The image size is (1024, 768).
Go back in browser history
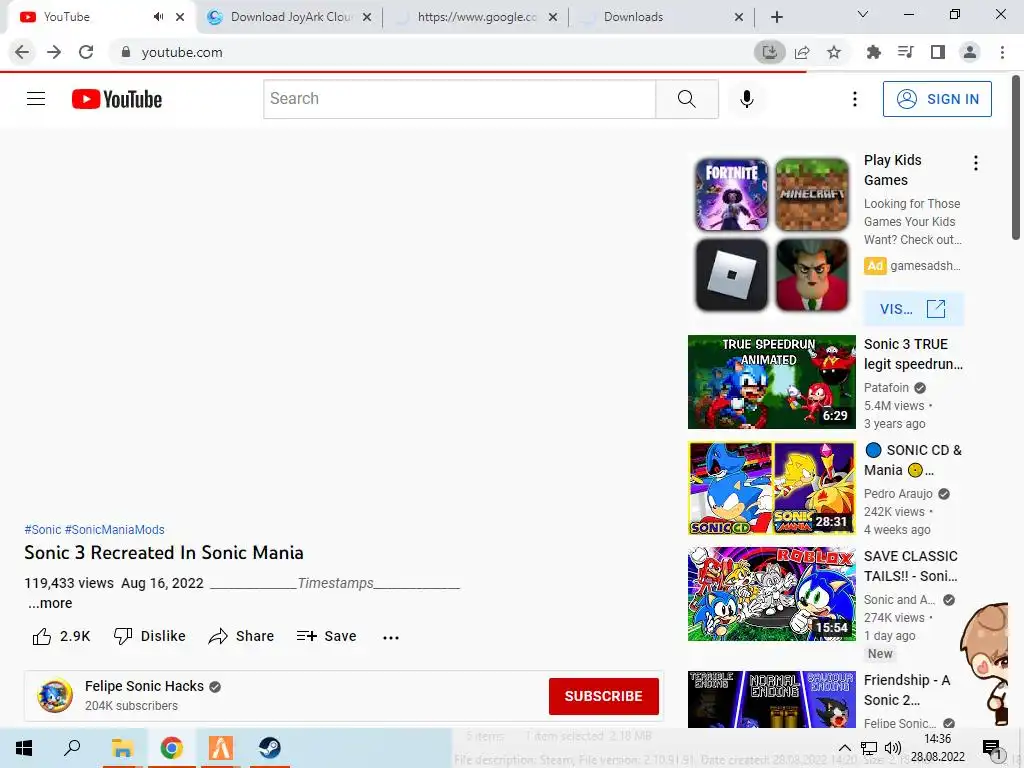(x=22, y=52)
